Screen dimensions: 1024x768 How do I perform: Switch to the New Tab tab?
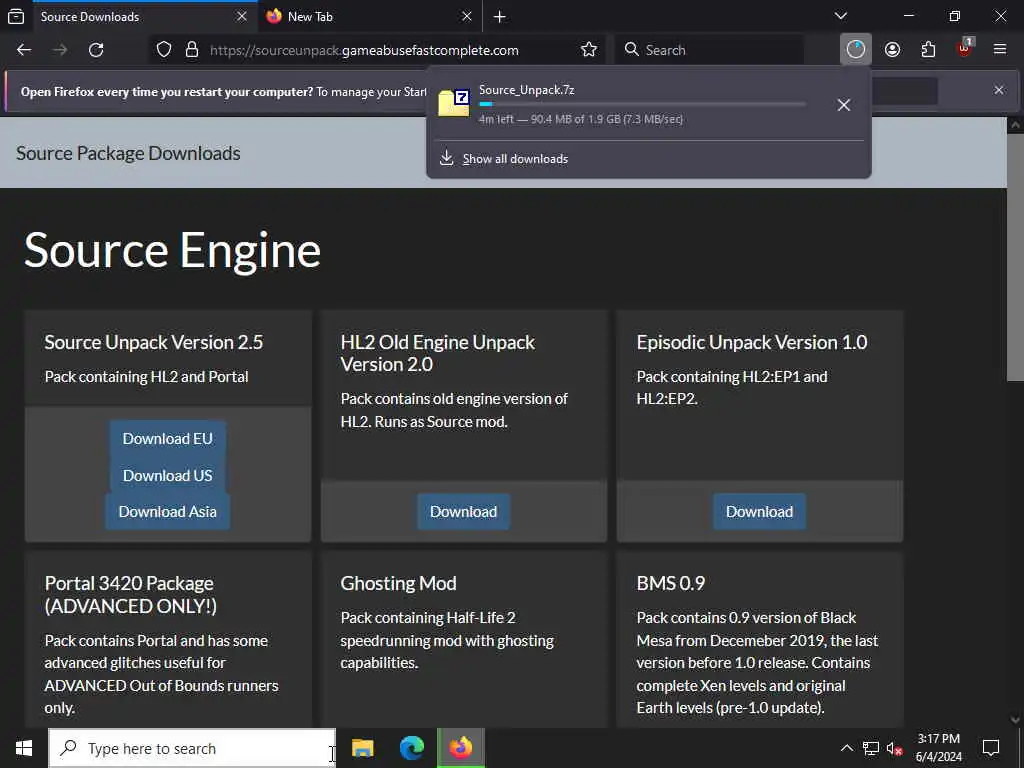click(370, 16)
